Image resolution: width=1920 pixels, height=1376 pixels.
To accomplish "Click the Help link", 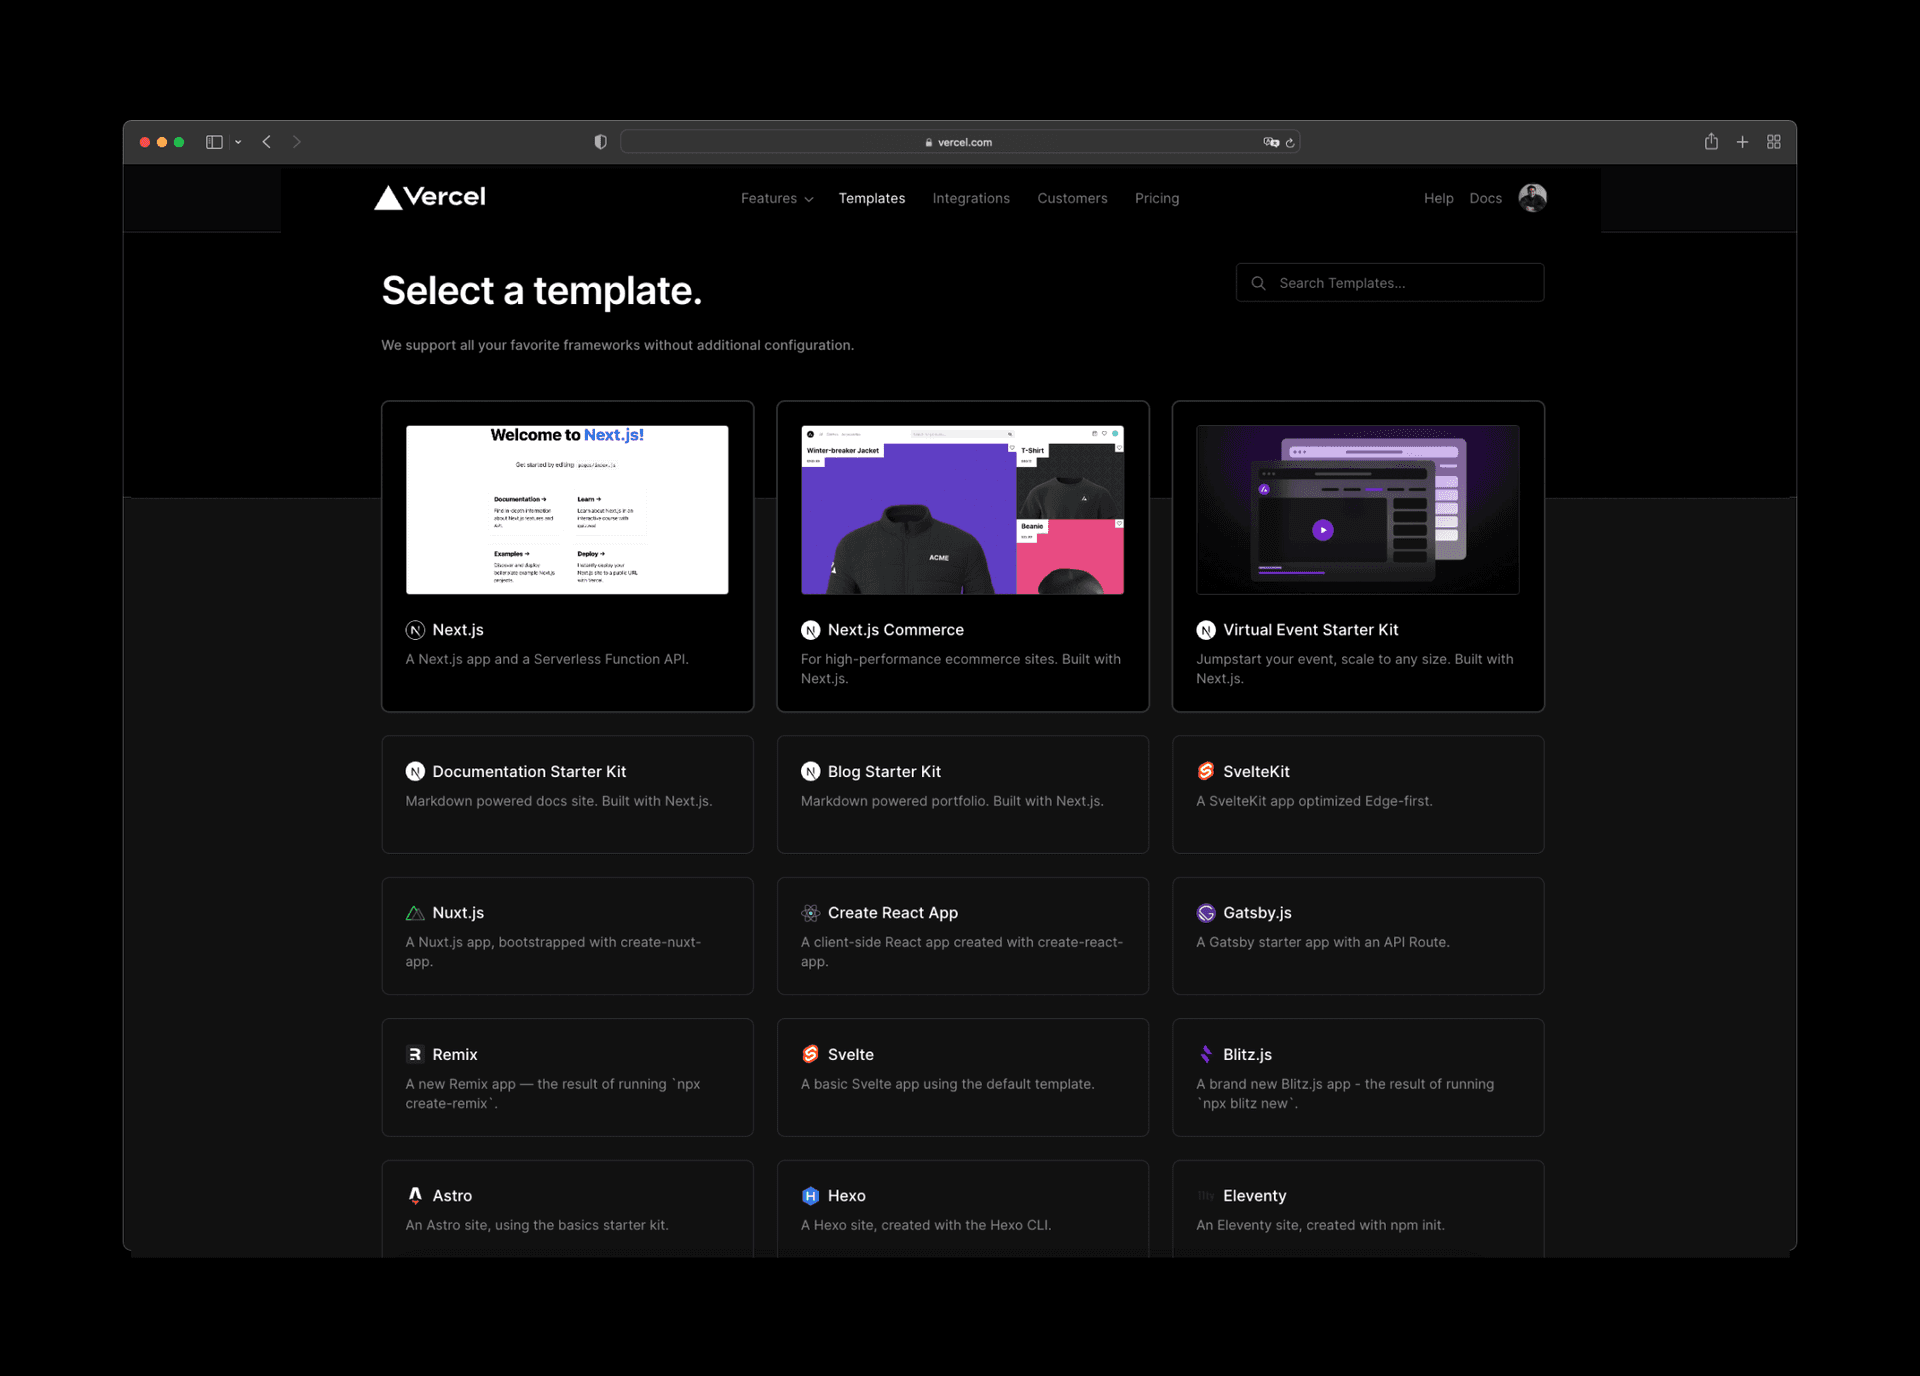I will [x=1438, y=199].
